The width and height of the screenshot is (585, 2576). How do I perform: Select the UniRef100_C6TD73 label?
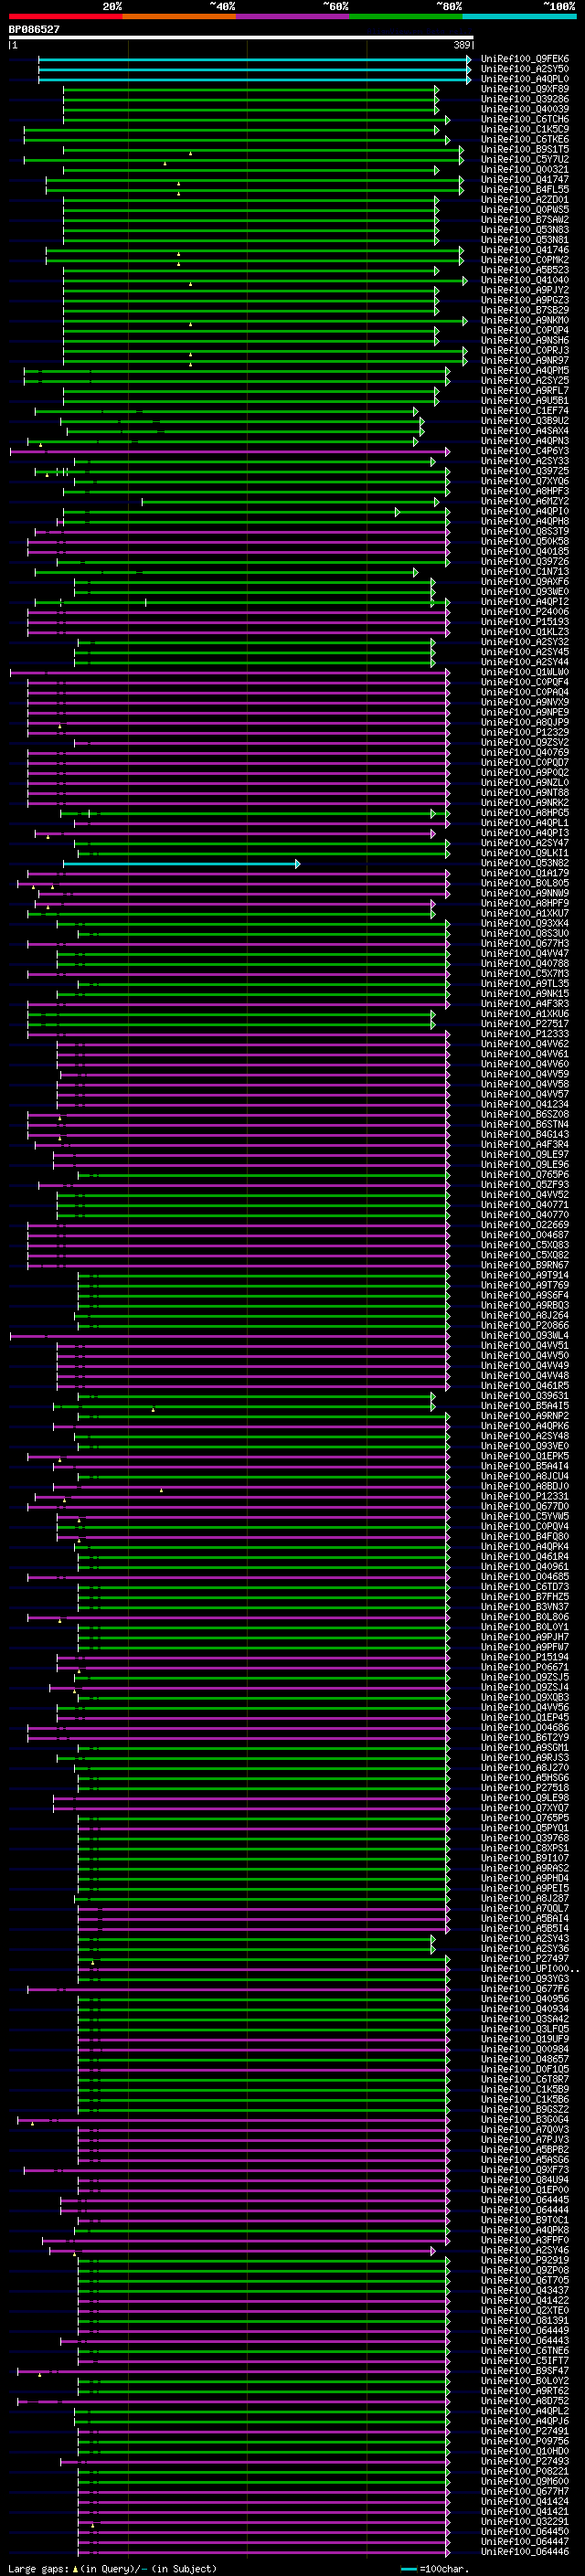pos(524,1588)
